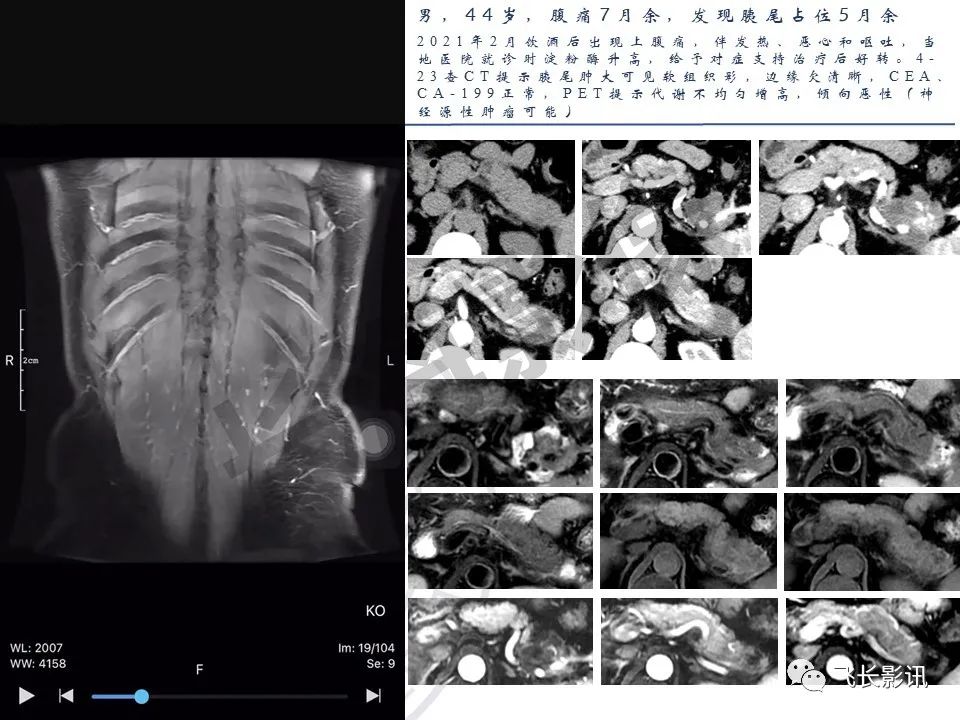
Task: Select the middle MRI thumbnail in fourth row
Action: [x=689, y=541]
